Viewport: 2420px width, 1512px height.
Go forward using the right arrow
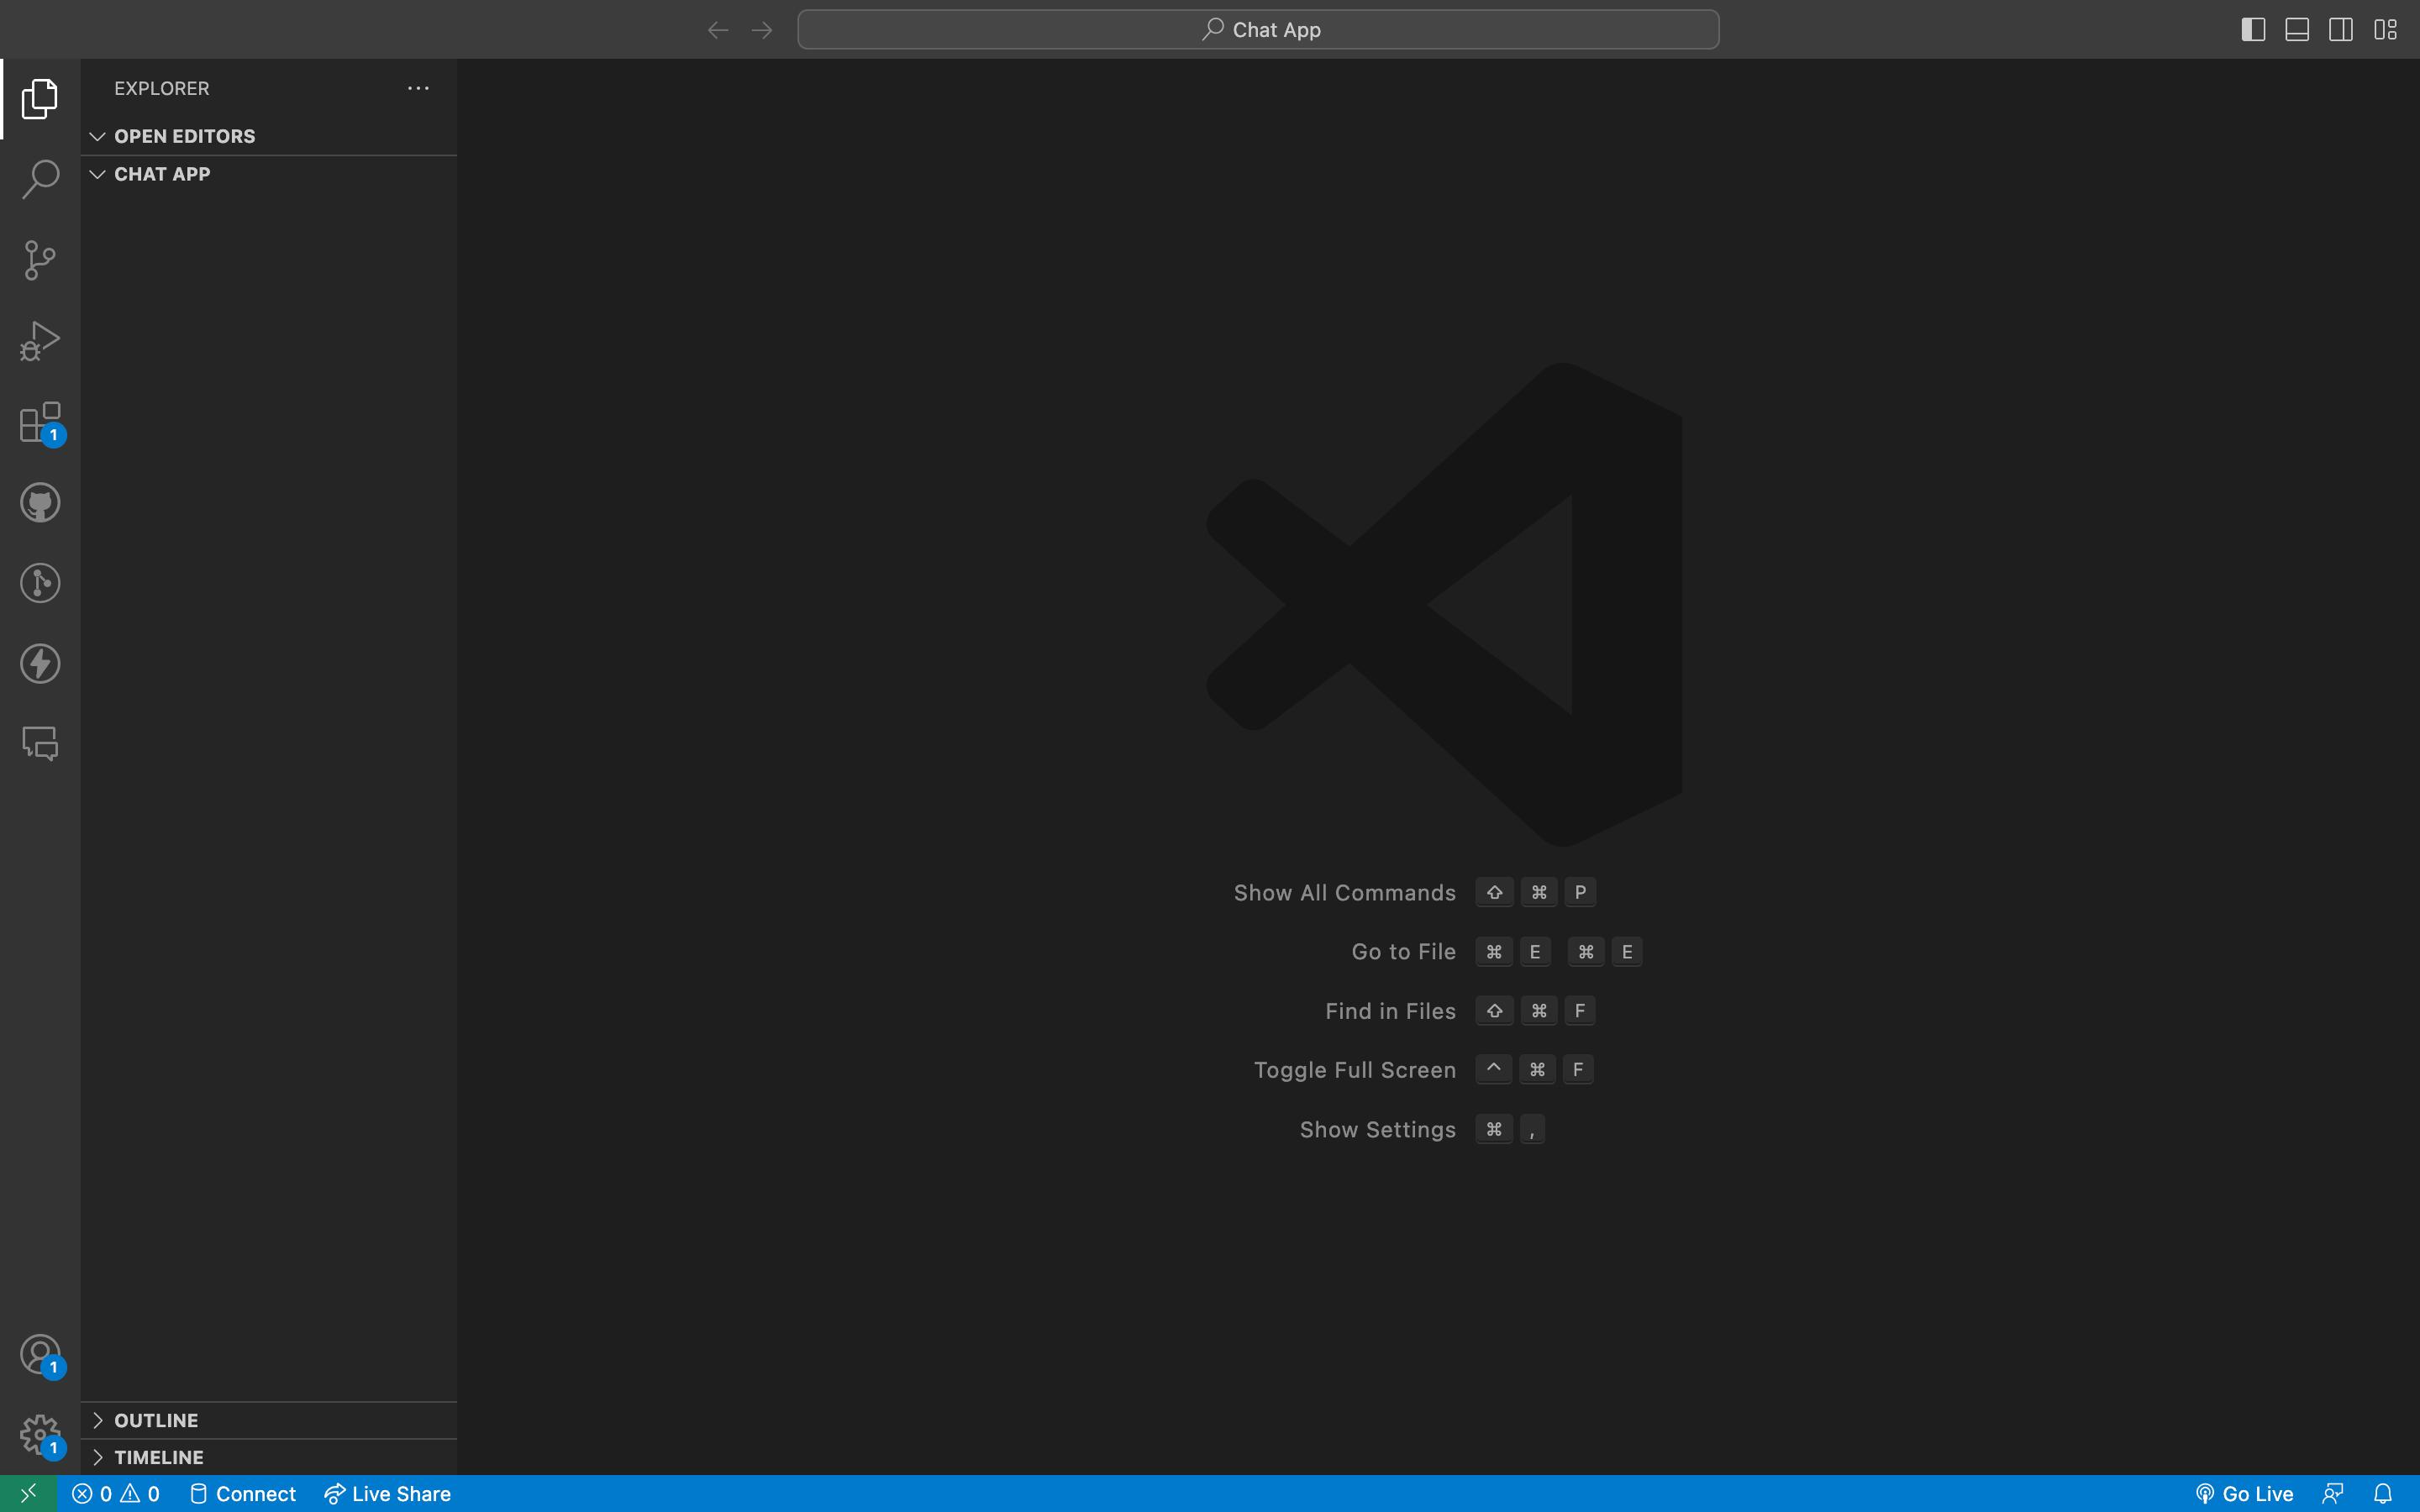[762, 30]
